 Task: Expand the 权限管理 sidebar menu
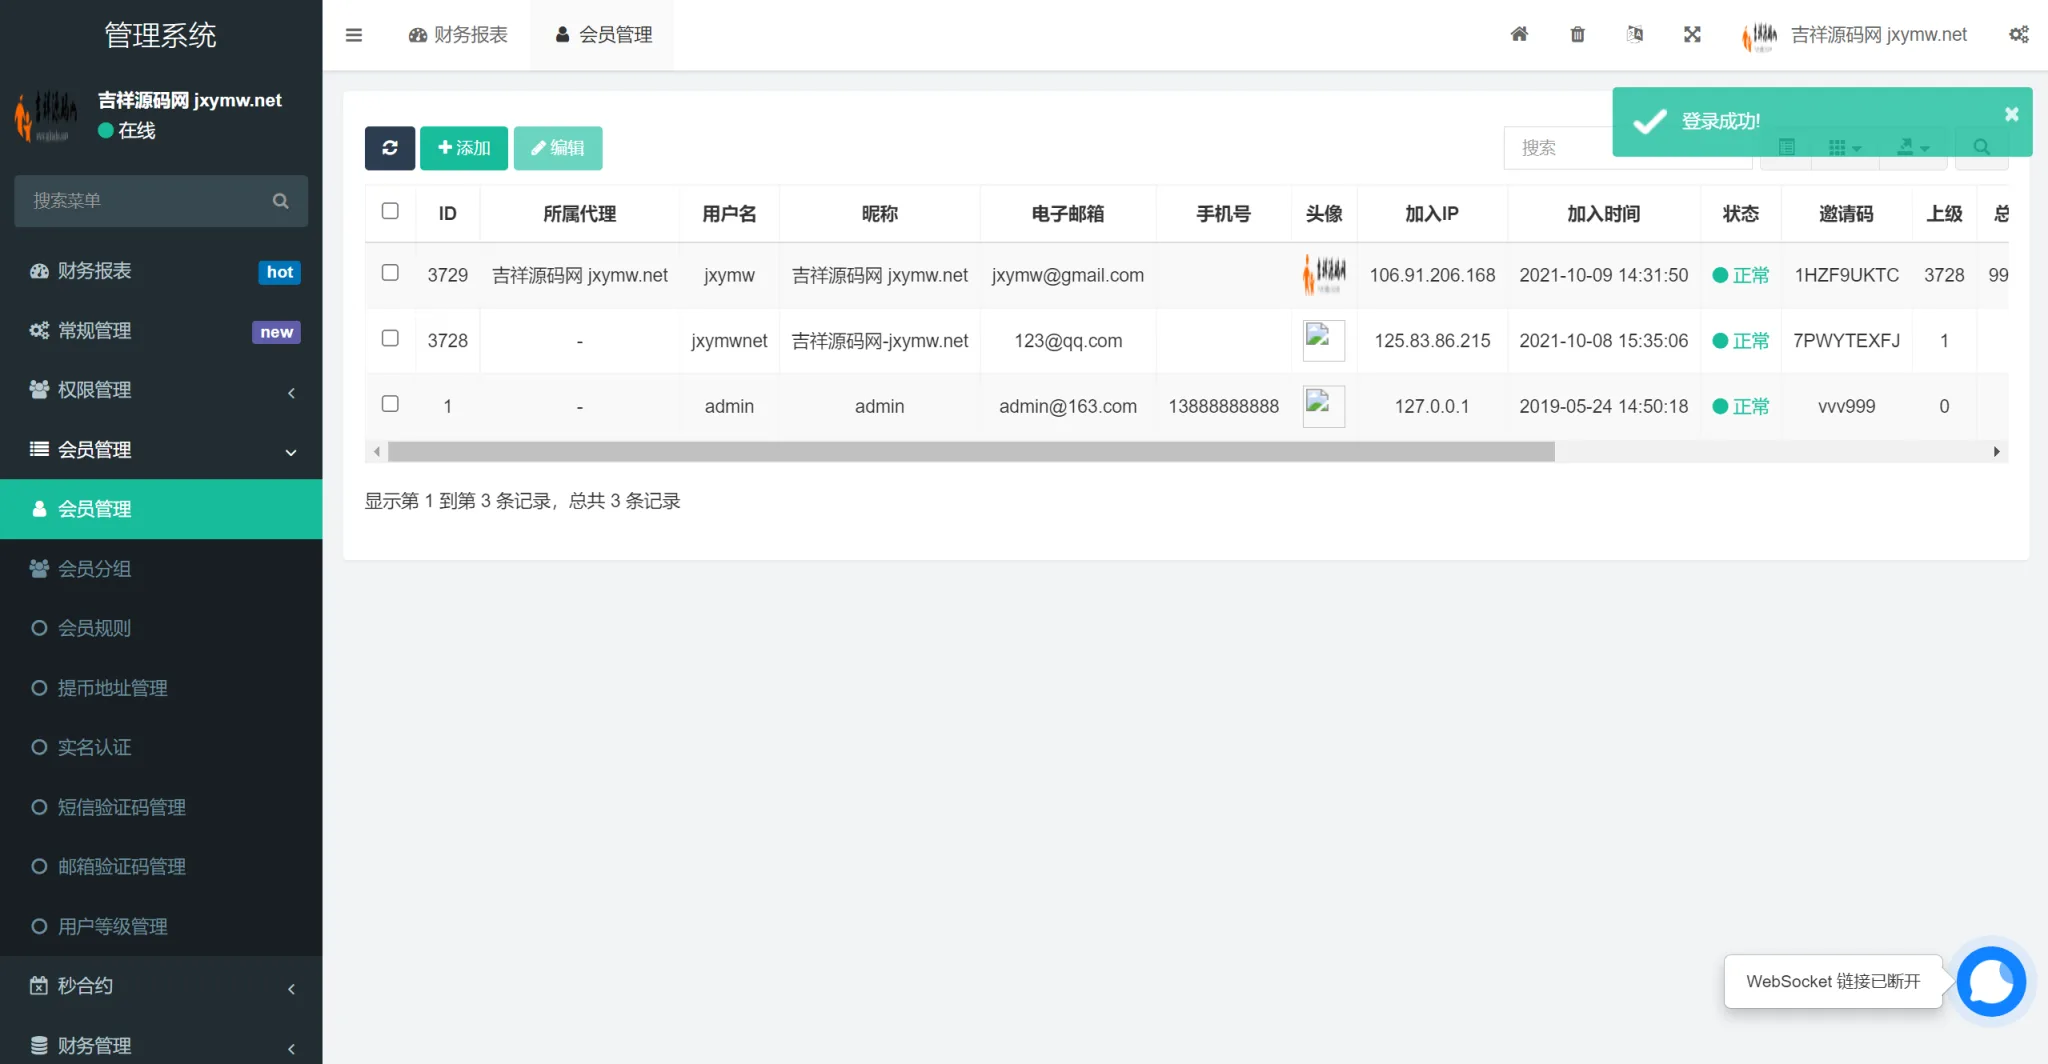(x=160, y=391)
